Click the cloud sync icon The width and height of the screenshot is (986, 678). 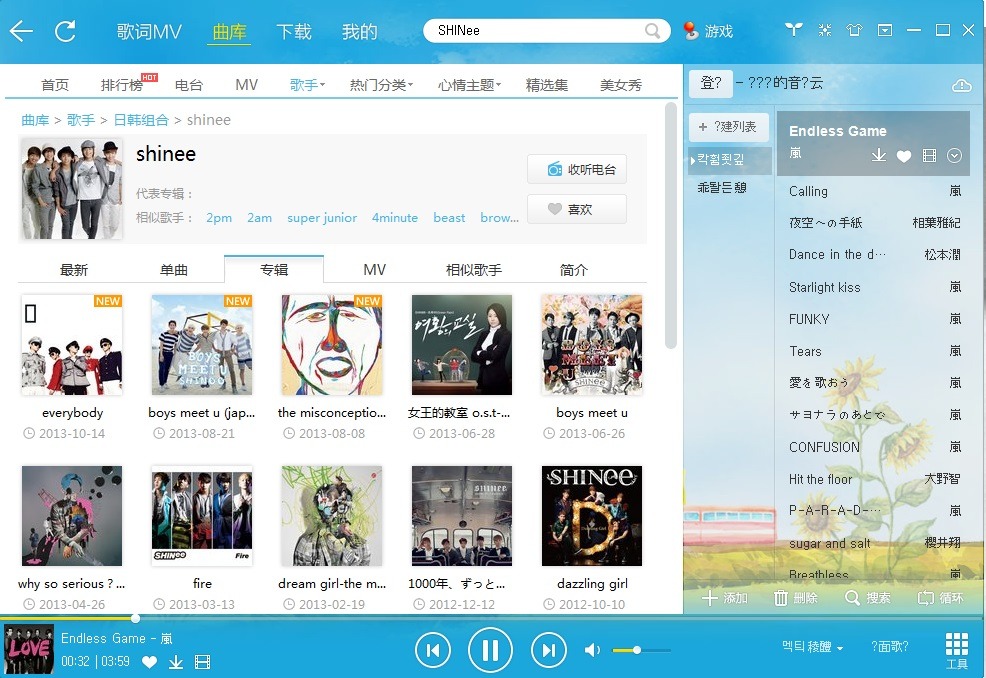pos(961,85)
